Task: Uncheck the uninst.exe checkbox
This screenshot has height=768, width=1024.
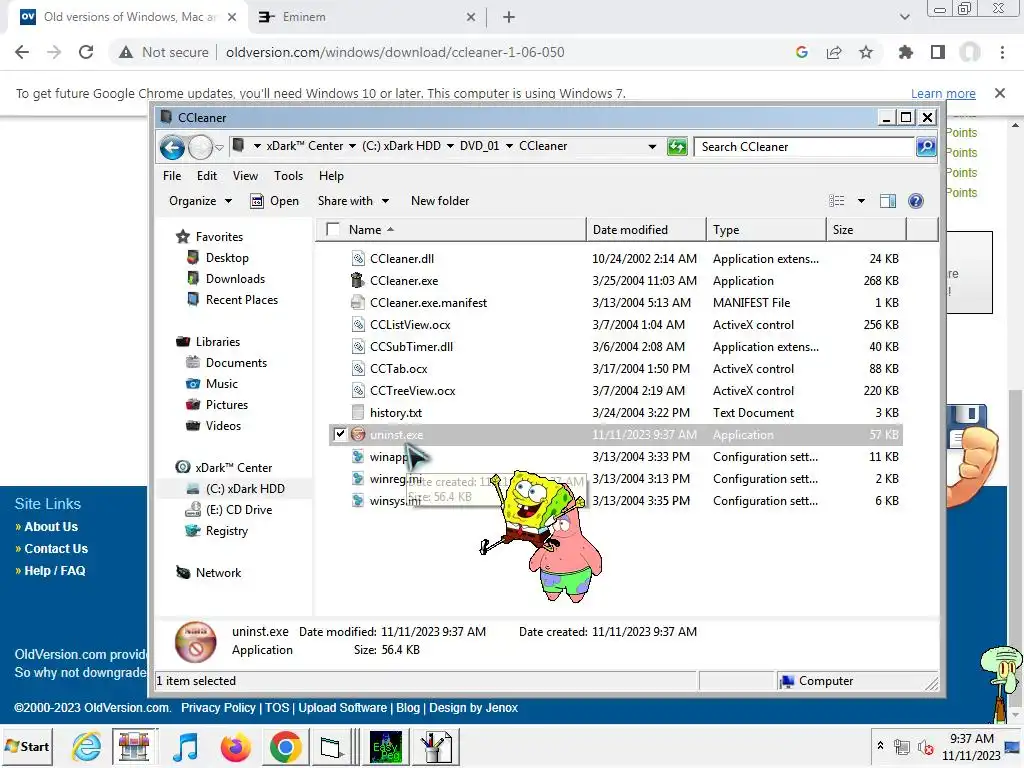Action: (x=340, y=434)
